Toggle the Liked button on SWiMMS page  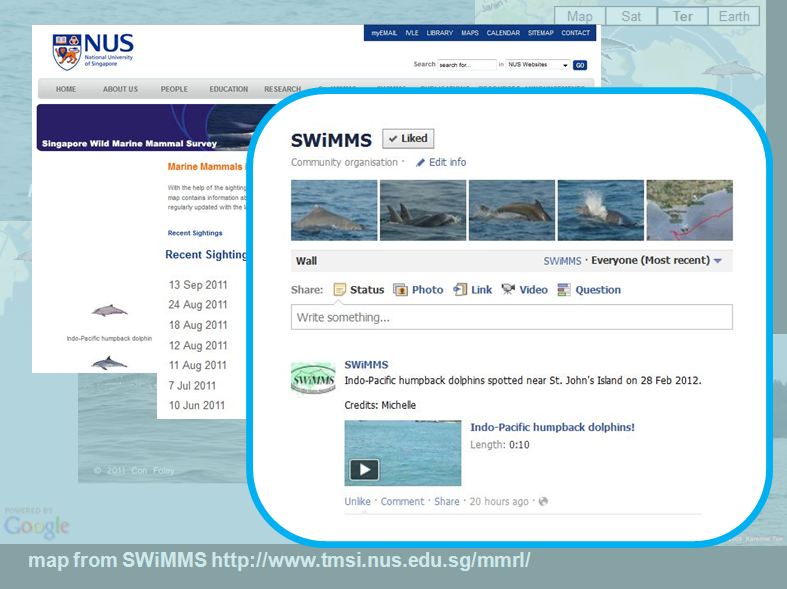(x=408, y=138)
